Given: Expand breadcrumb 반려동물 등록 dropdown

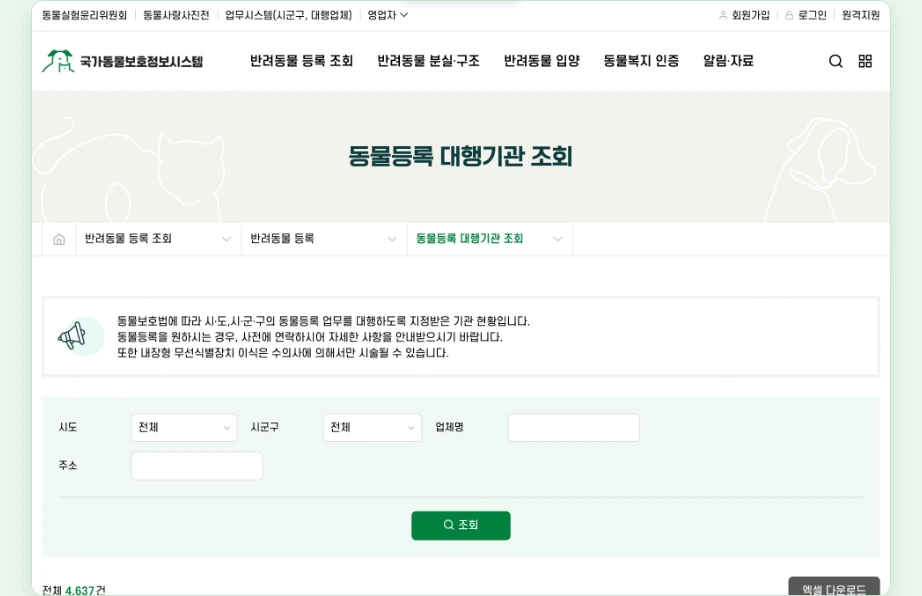Looking at the screenshot, I should (x=324, y=239).
